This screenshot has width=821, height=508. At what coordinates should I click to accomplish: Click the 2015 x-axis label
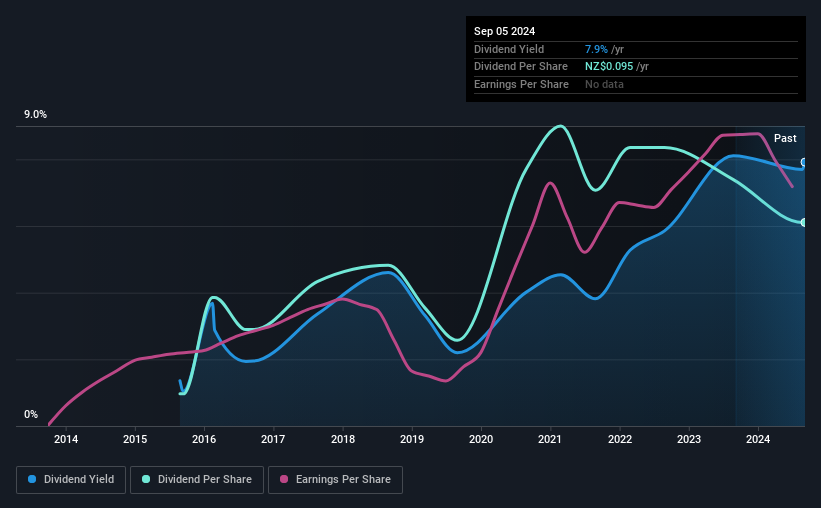click(135, 439)
